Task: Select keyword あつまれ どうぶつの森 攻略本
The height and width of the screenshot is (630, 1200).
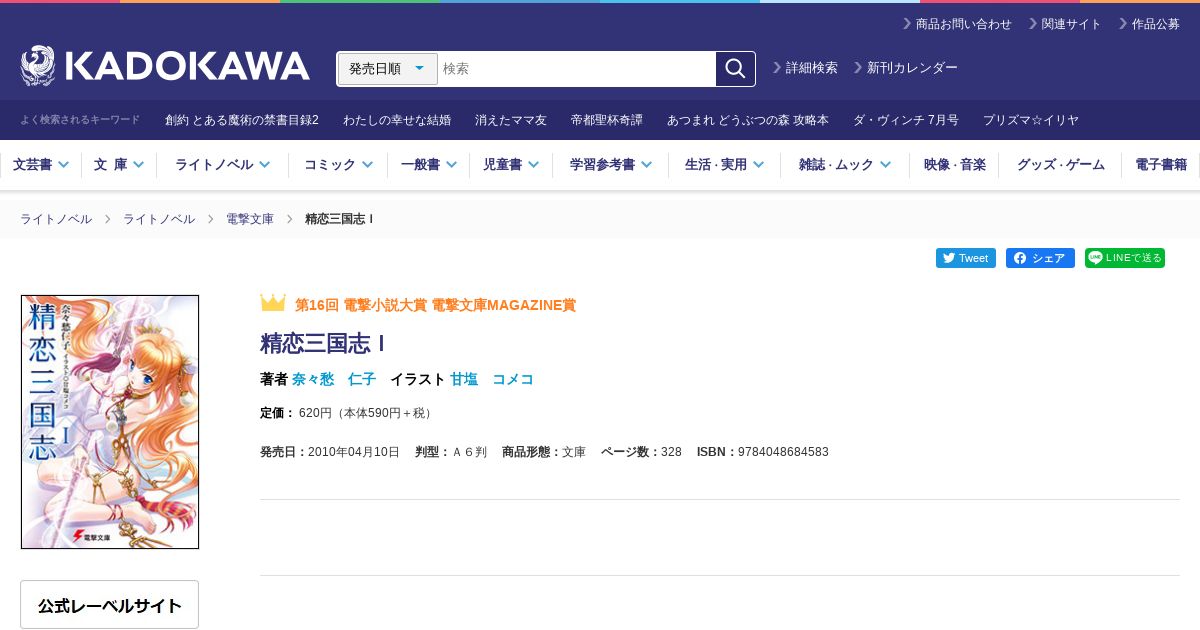Action: [x=748, y=120]
